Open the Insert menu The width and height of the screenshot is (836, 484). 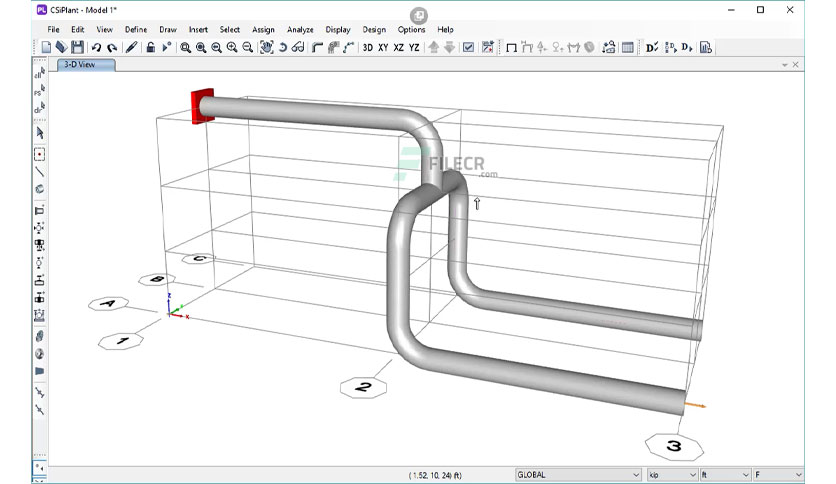198,29
